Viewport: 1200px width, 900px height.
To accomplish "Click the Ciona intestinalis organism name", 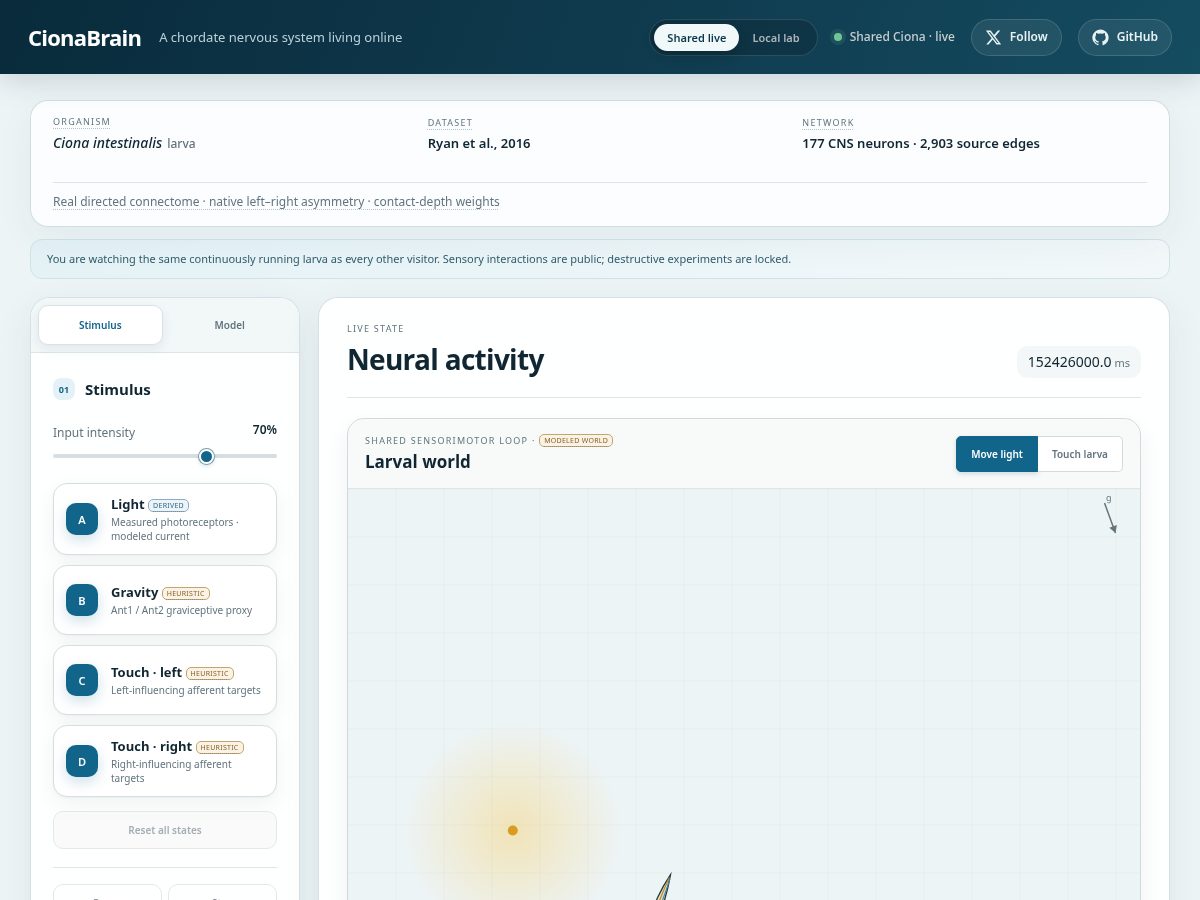I will (107, 143).
